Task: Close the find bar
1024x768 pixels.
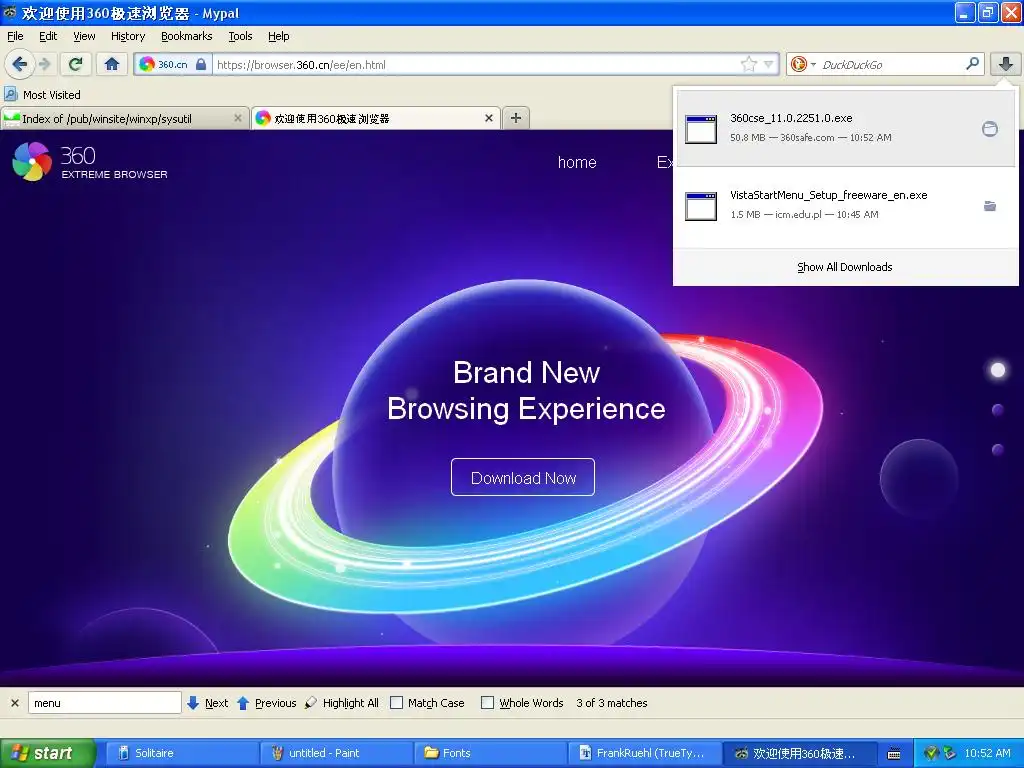Action: click(14, 703)
